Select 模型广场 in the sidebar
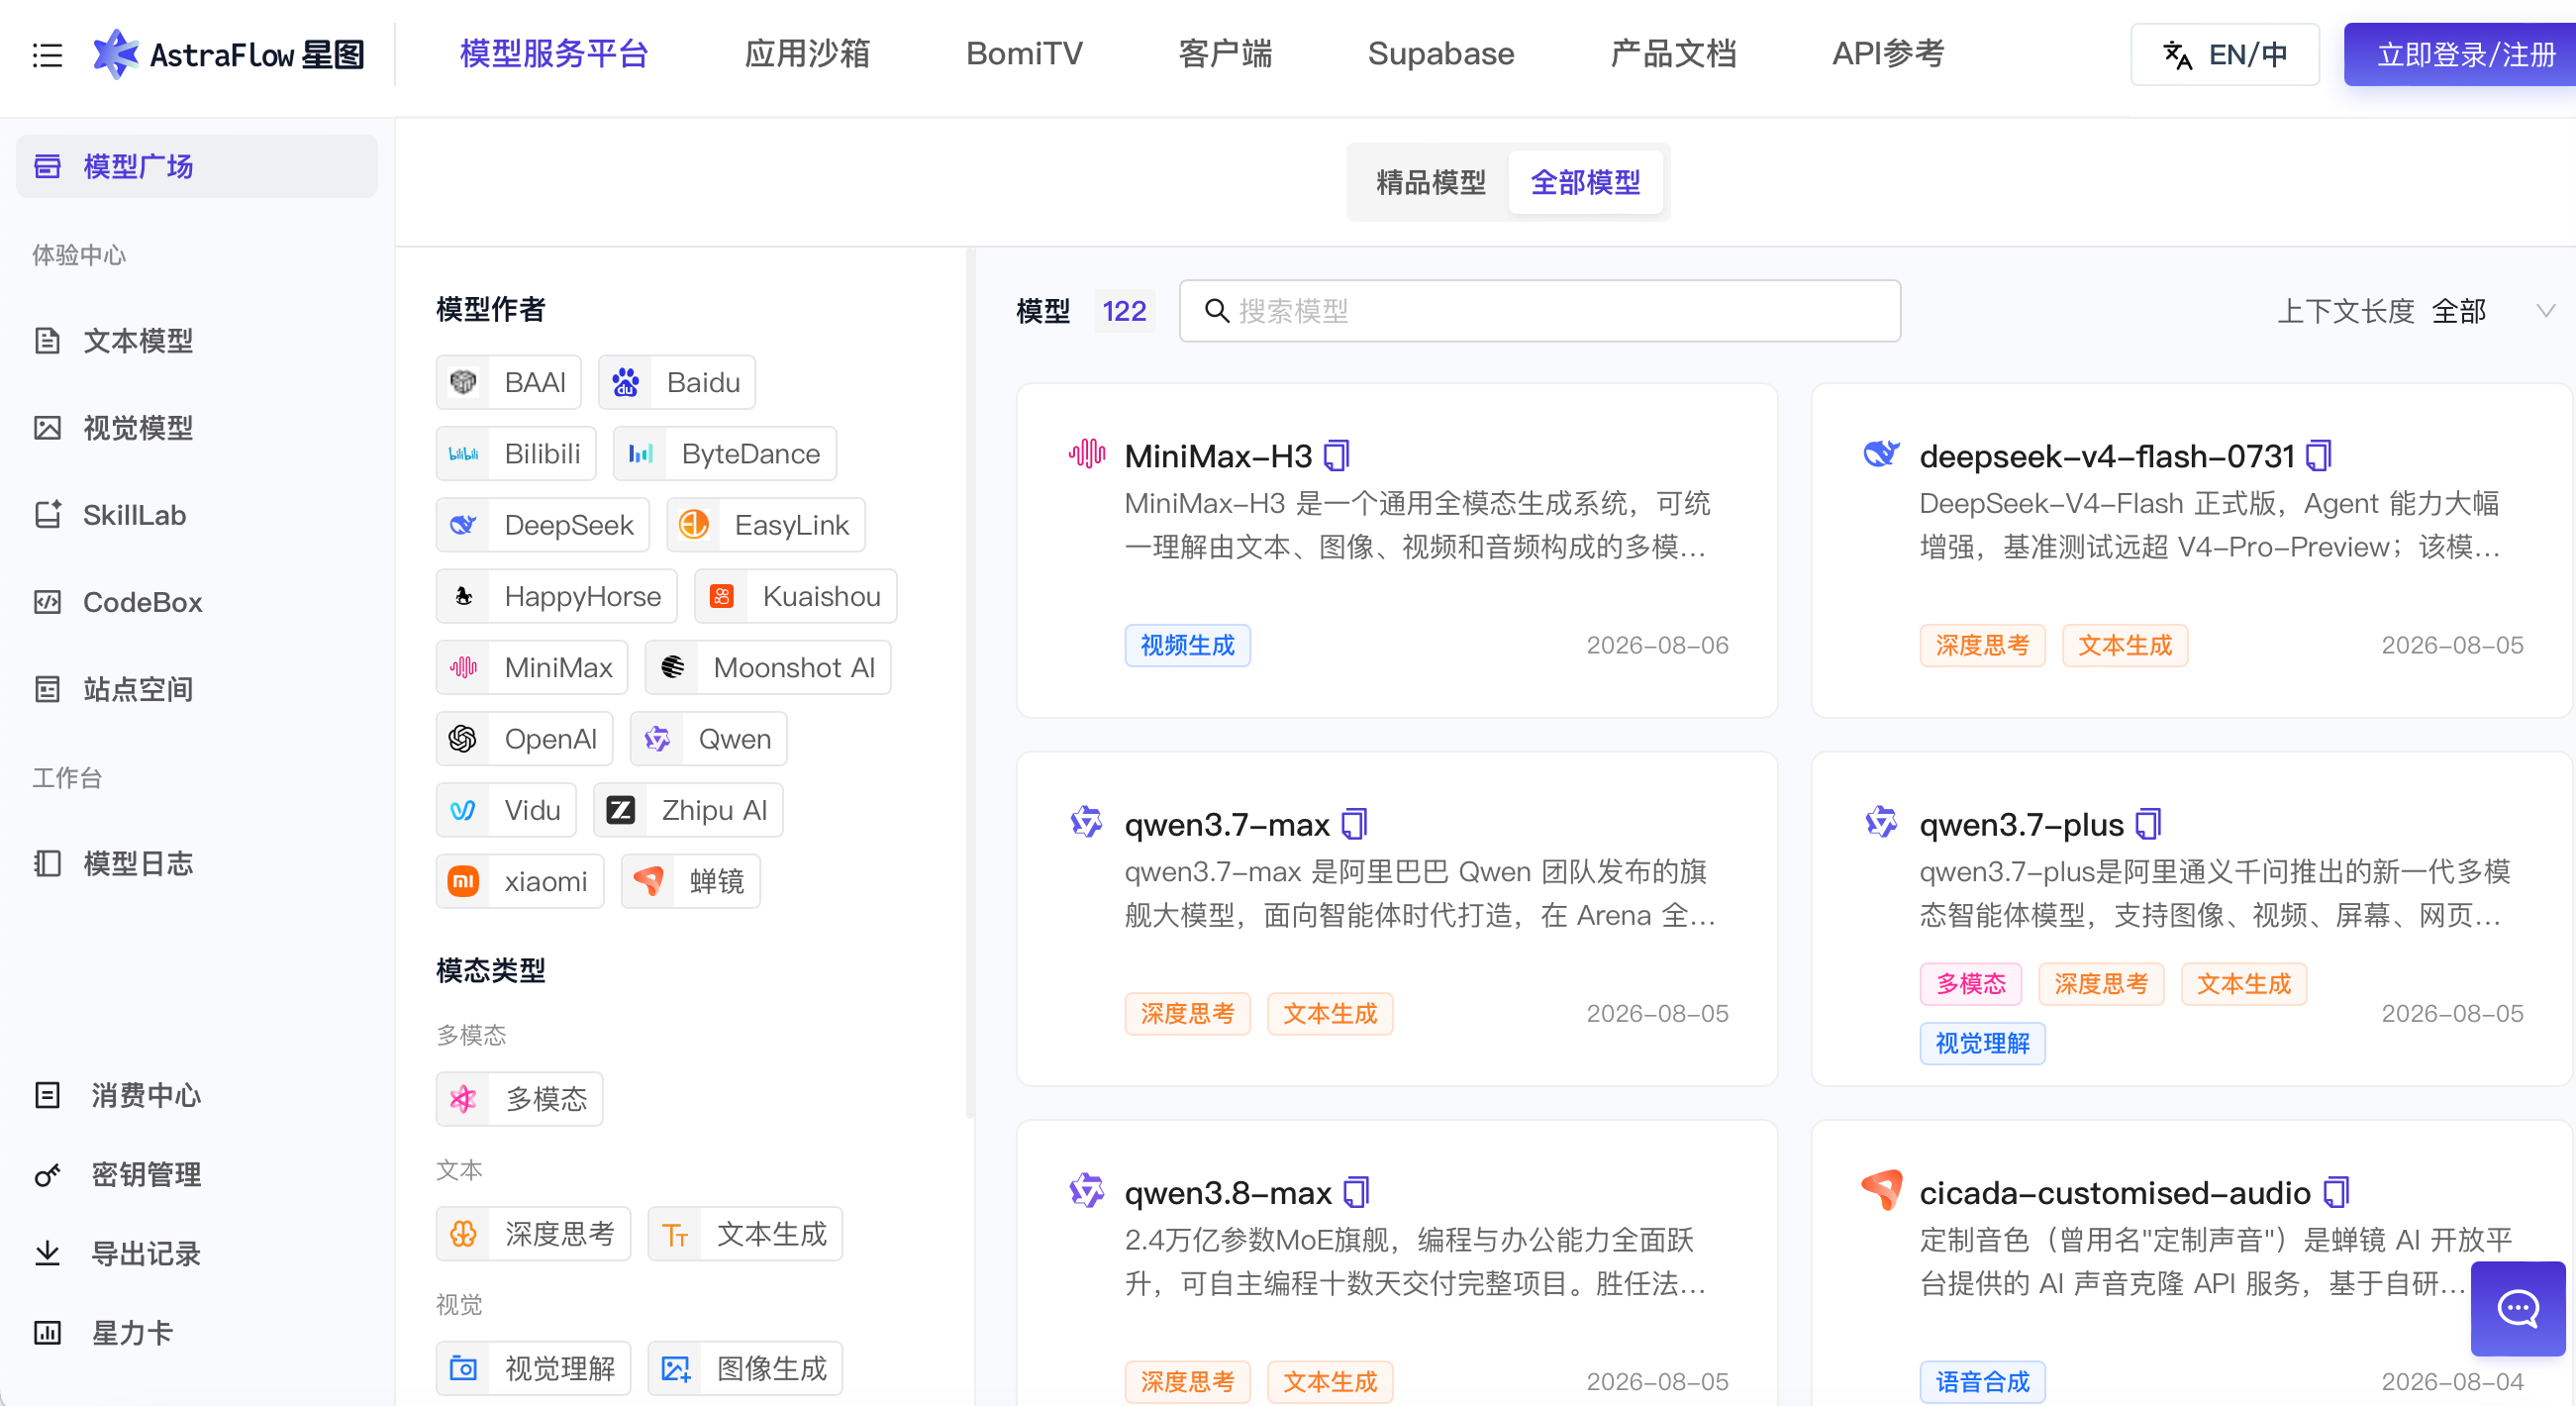 tap(197, 166)
